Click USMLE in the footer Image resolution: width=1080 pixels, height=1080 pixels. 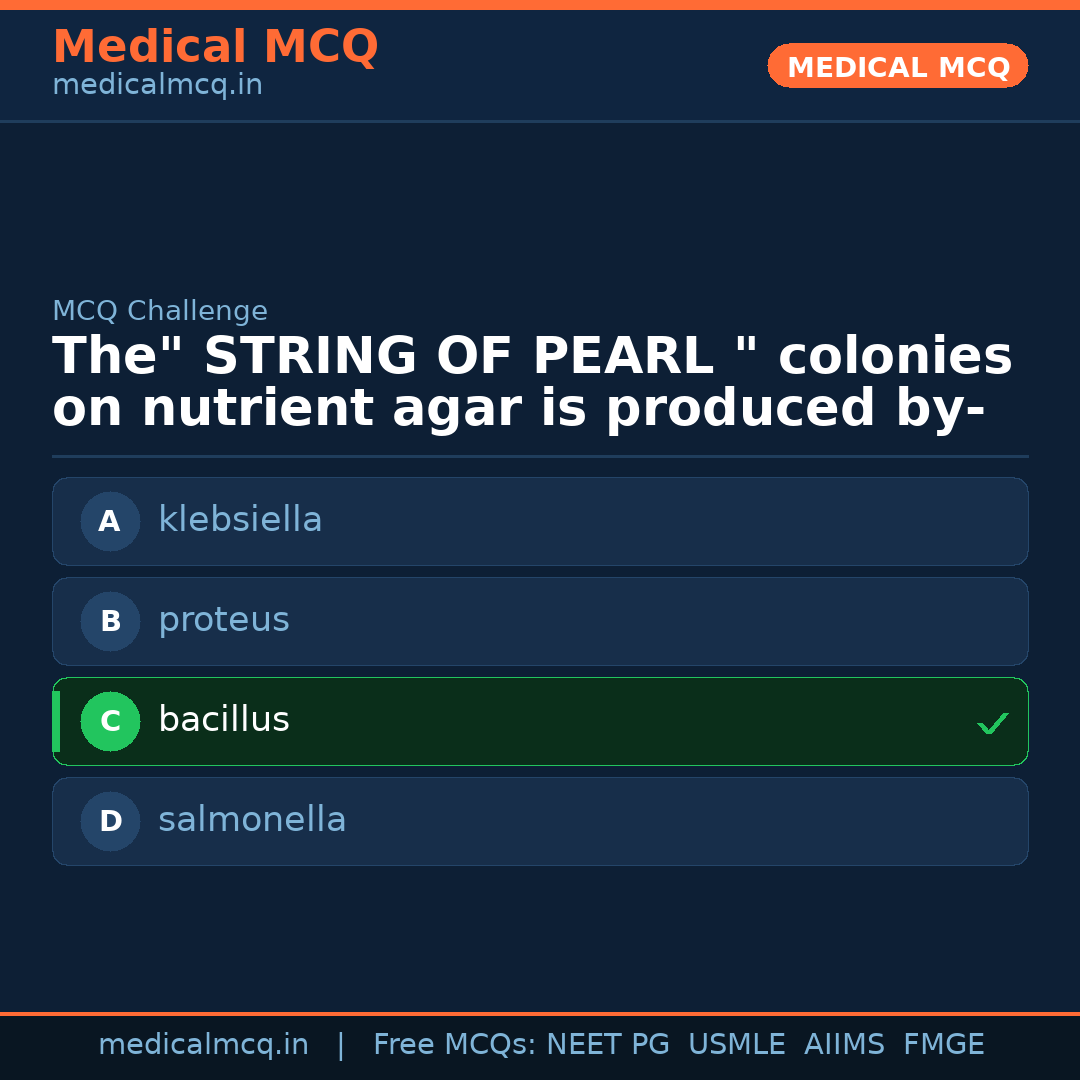click(x=736, y=1045)
